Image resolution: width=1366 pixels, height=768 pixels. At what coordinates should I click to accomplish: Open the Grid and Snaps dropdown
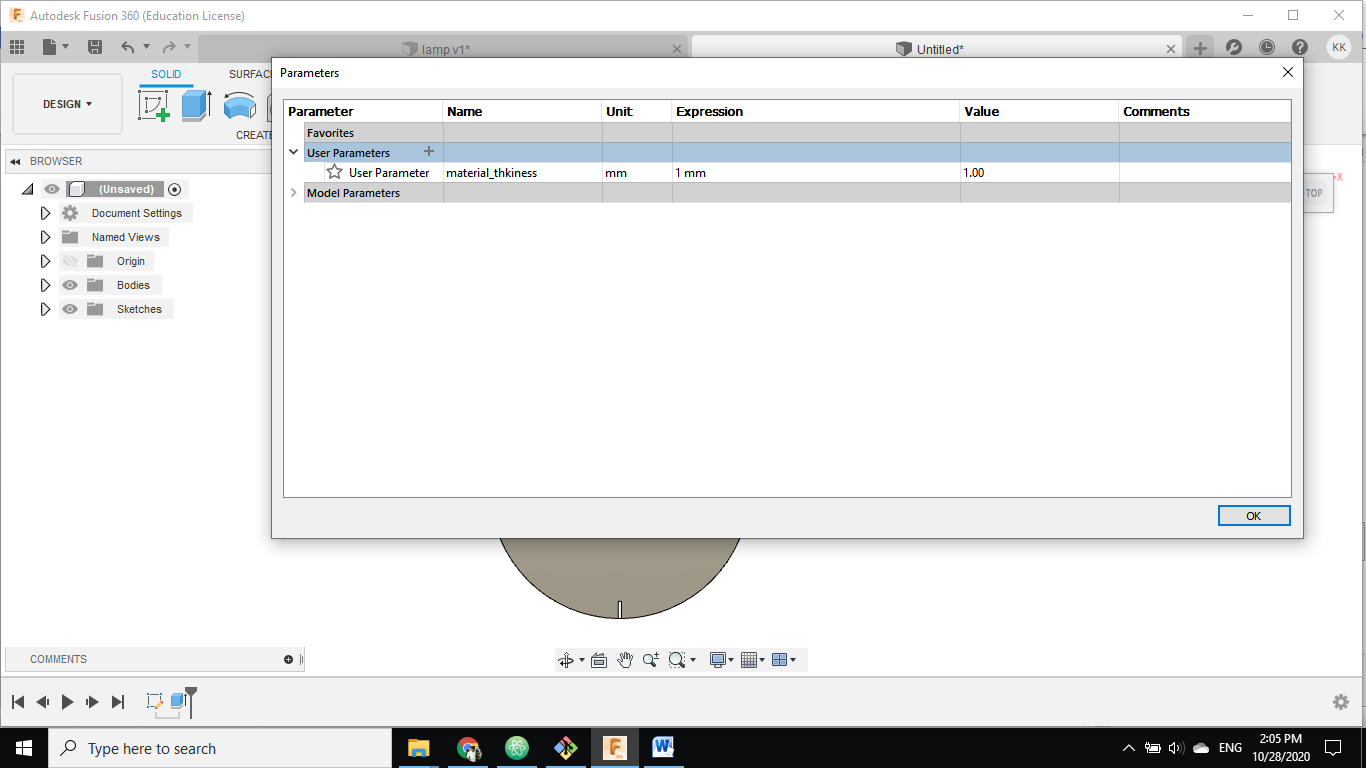coord(753,660)
